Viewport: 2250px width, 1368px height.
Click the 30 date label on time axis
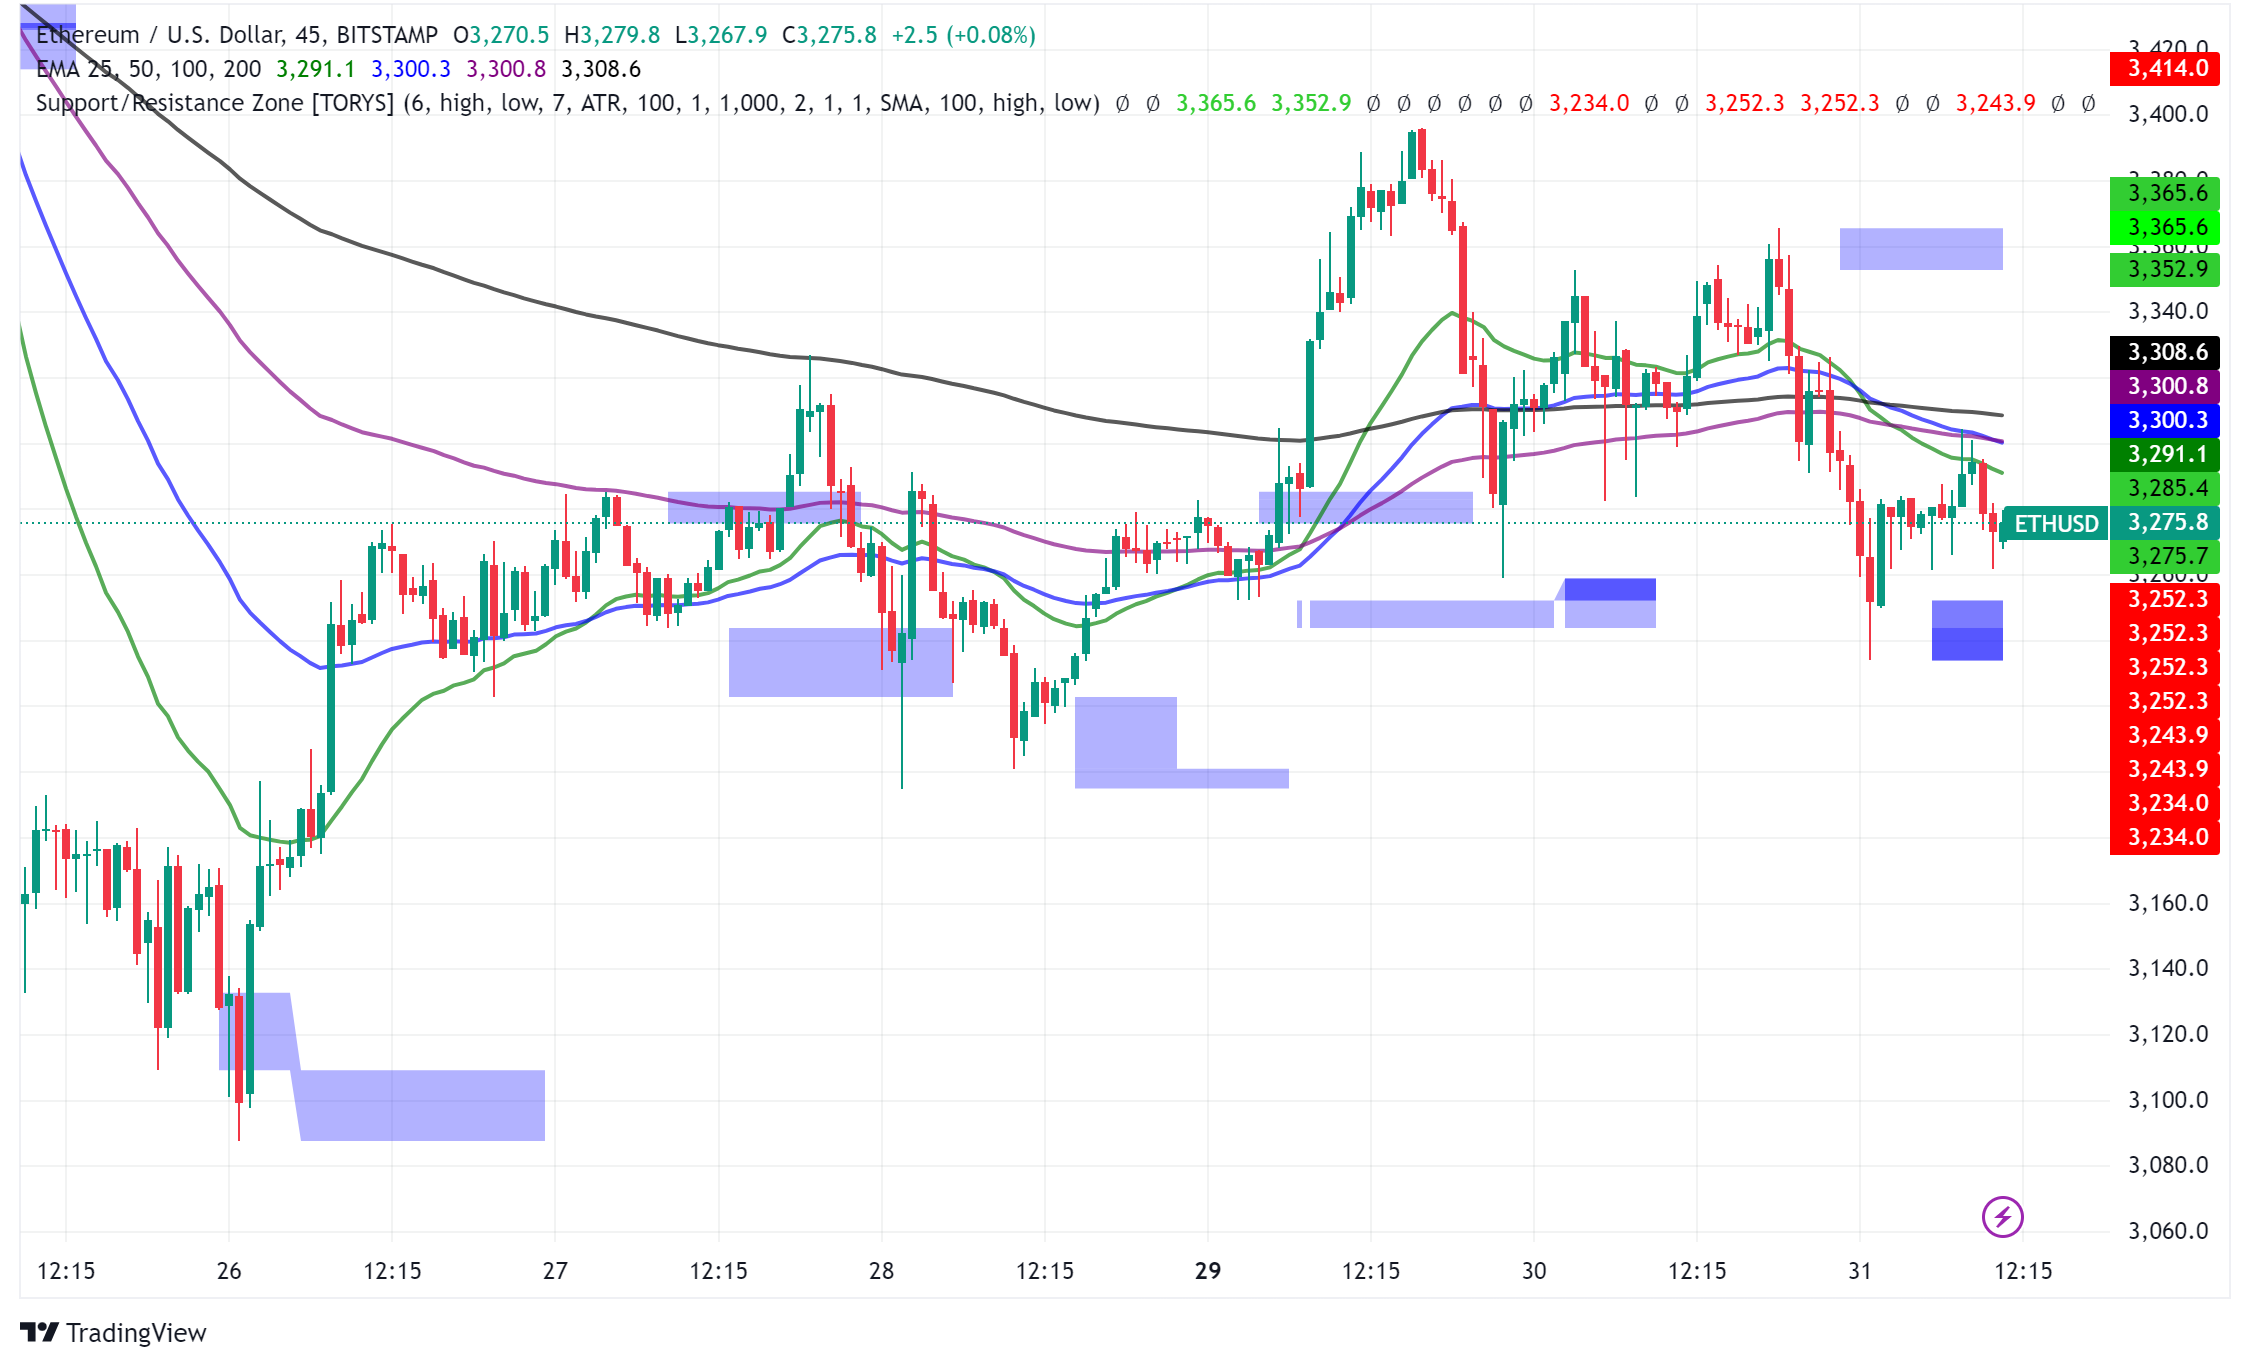coord(1534,1271)
